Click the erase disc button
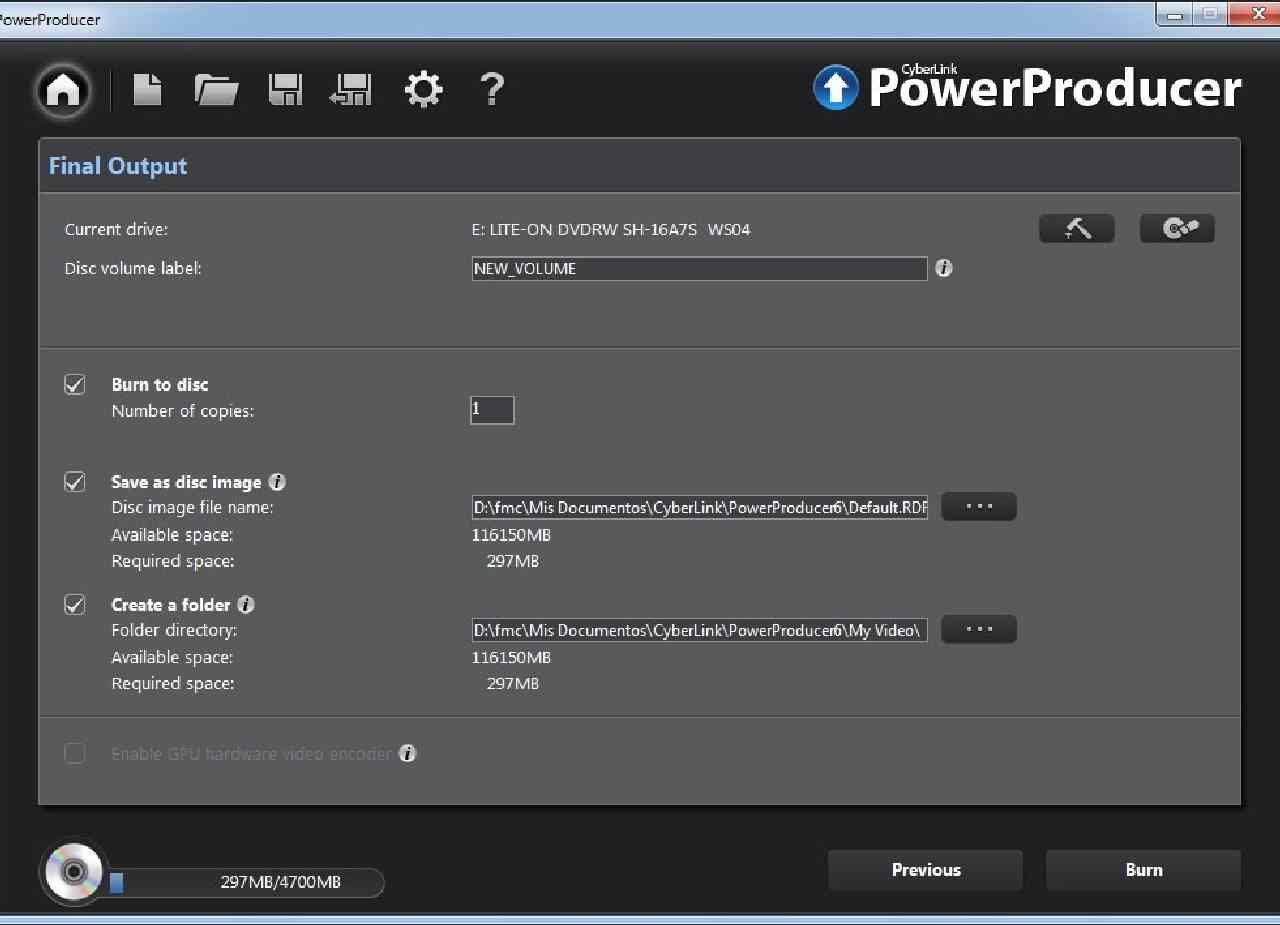Screen dimensions: 1280x925 (1177, 228)
